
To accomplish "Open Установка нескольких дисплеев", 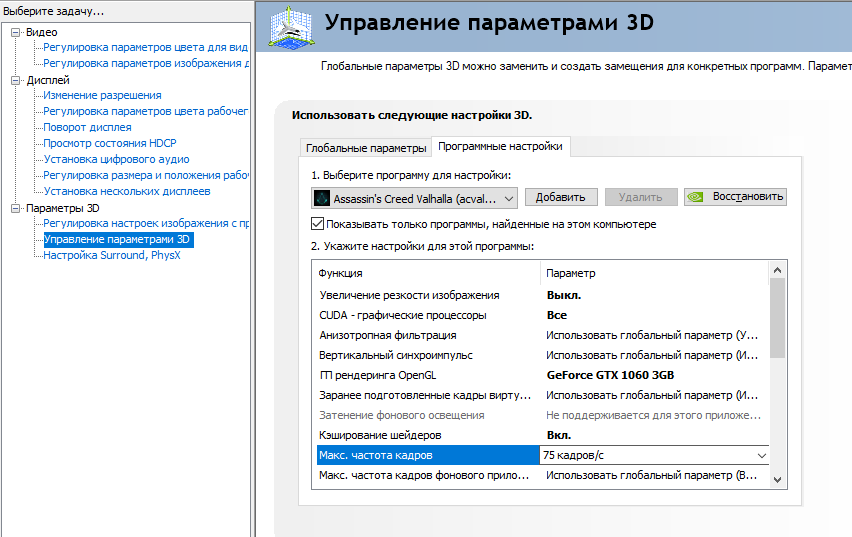I will coord(127,191).
